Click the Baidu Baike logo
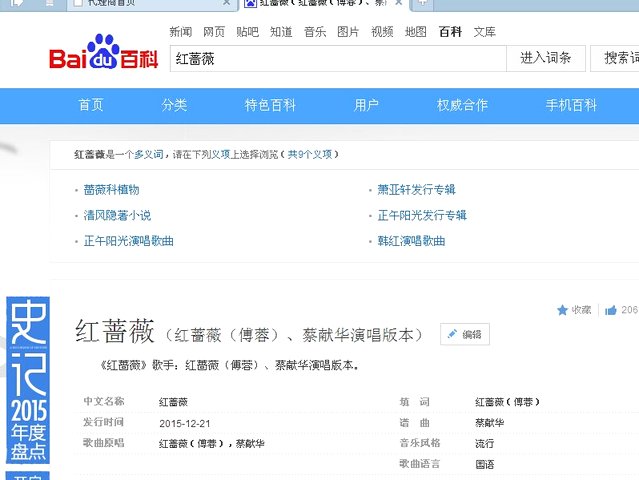This screenshot has width=639, height=480. coord(103,55)
